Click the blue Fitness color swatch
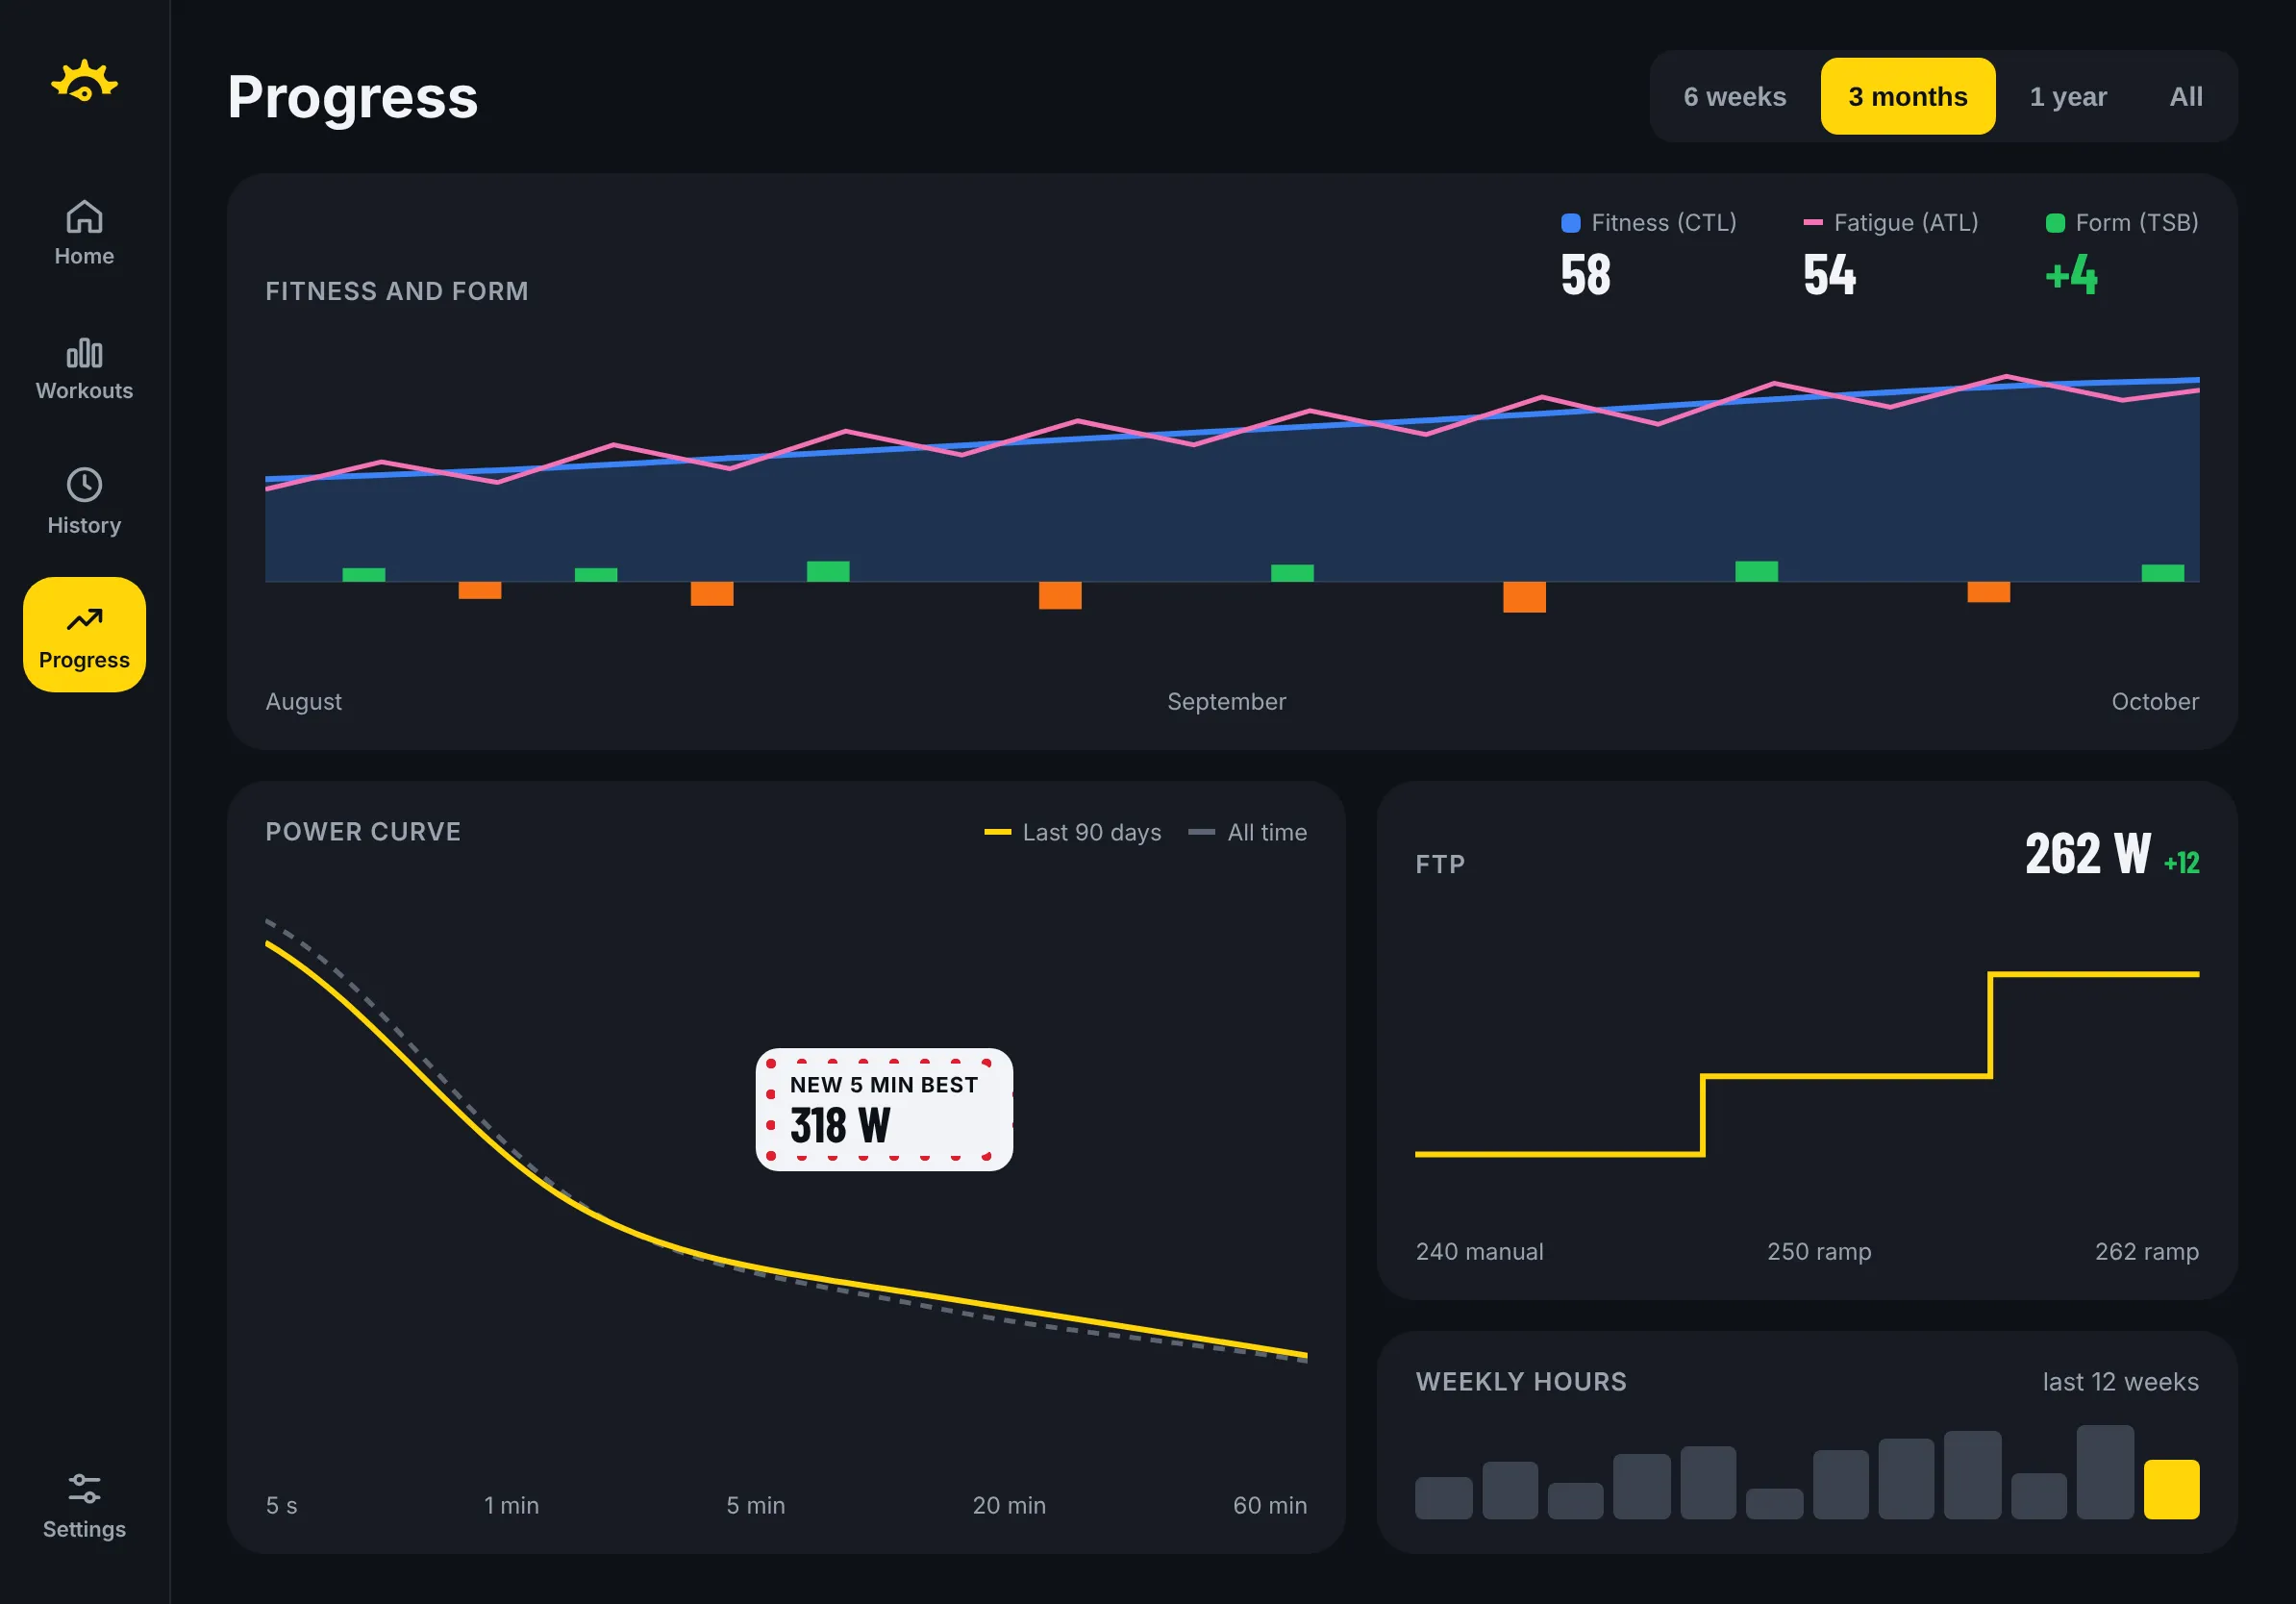Viewport: 2296px width, 1604px height. (1570, 223)
